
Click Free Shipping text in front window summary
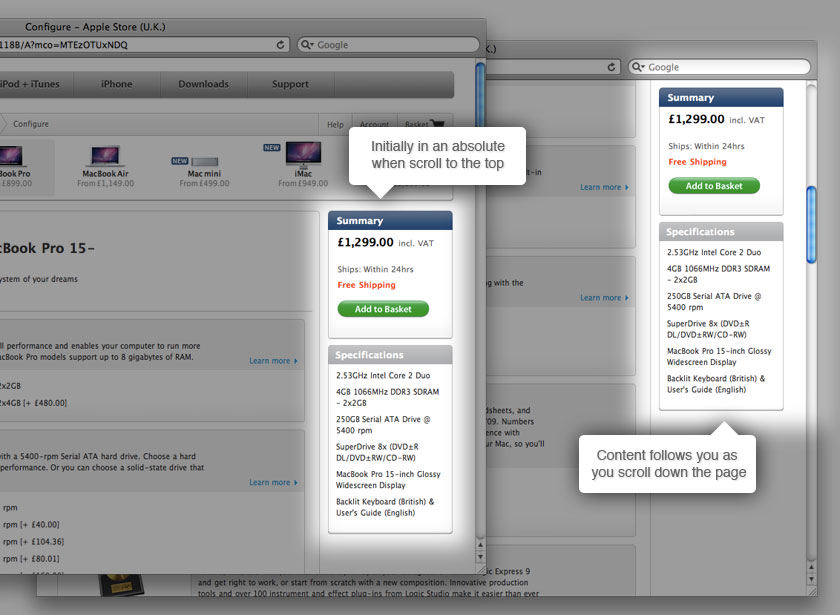[366, 285]
